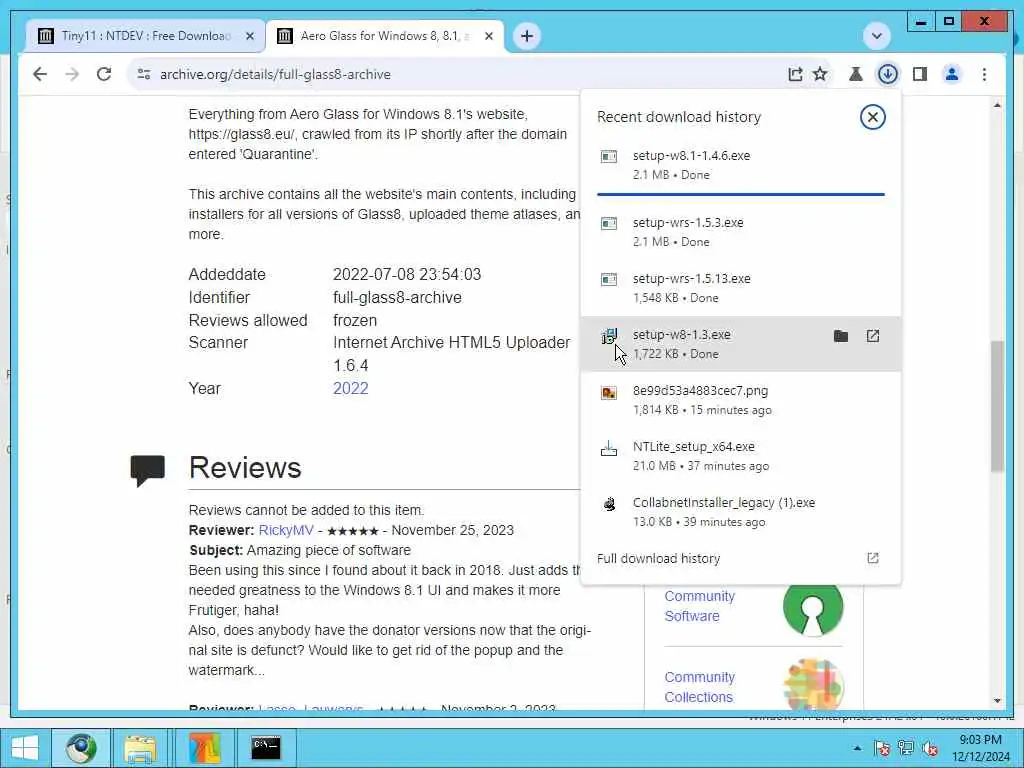1024x768 pixels.
Task: Select the Aero Glass for Windows 8 tab
Action: point(385,36)
